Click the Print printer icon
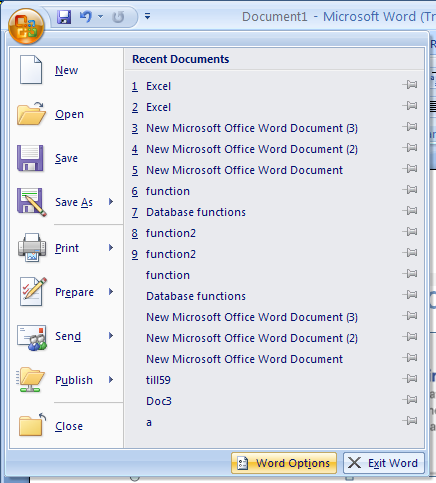Viewport: 436px width, 483px height. (x=32, y=247)
